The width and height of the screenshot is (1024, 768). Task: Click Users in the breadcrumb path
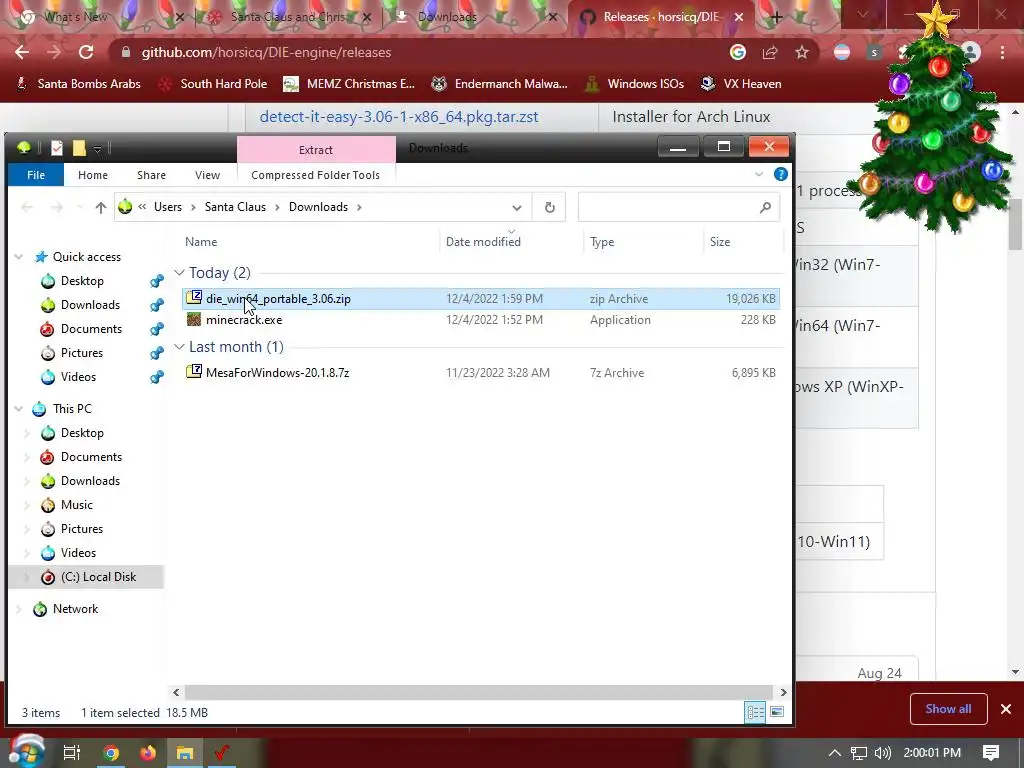tap(168, 207)
